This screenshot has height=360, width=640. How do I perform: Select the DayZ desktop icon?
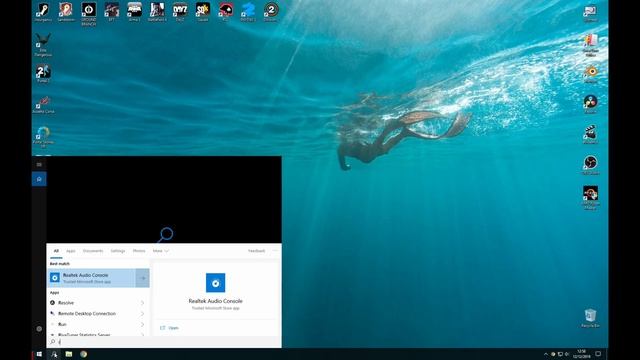point(180,12)
